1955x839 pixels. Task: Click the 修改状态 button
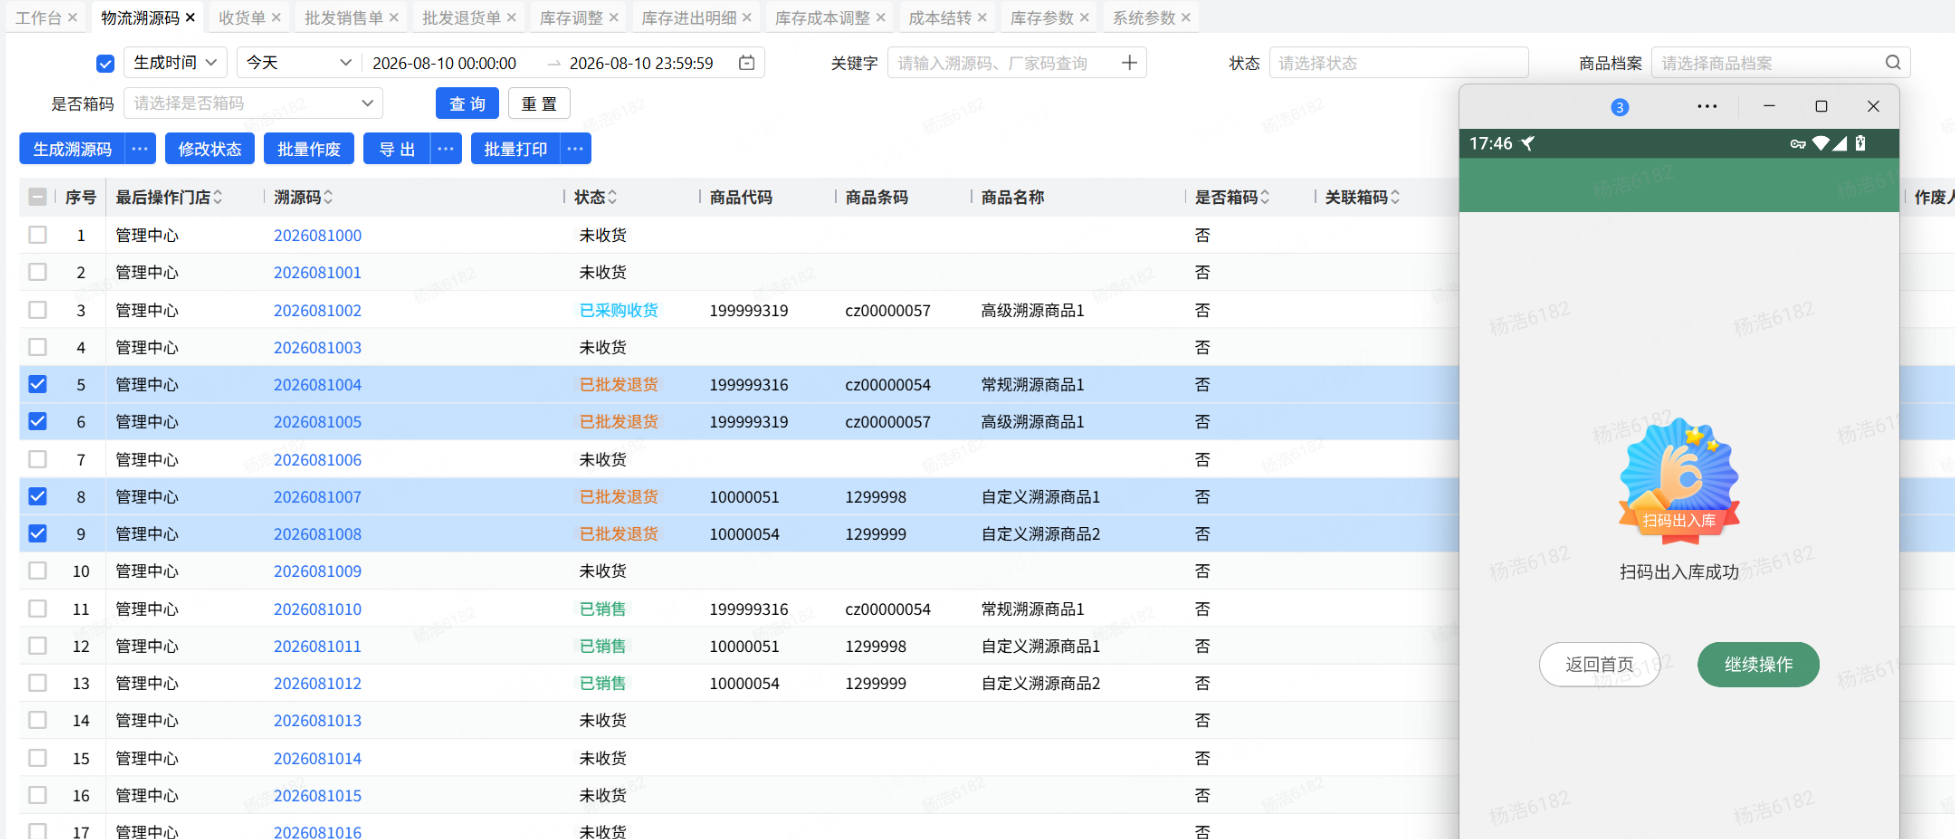point(209,149)
